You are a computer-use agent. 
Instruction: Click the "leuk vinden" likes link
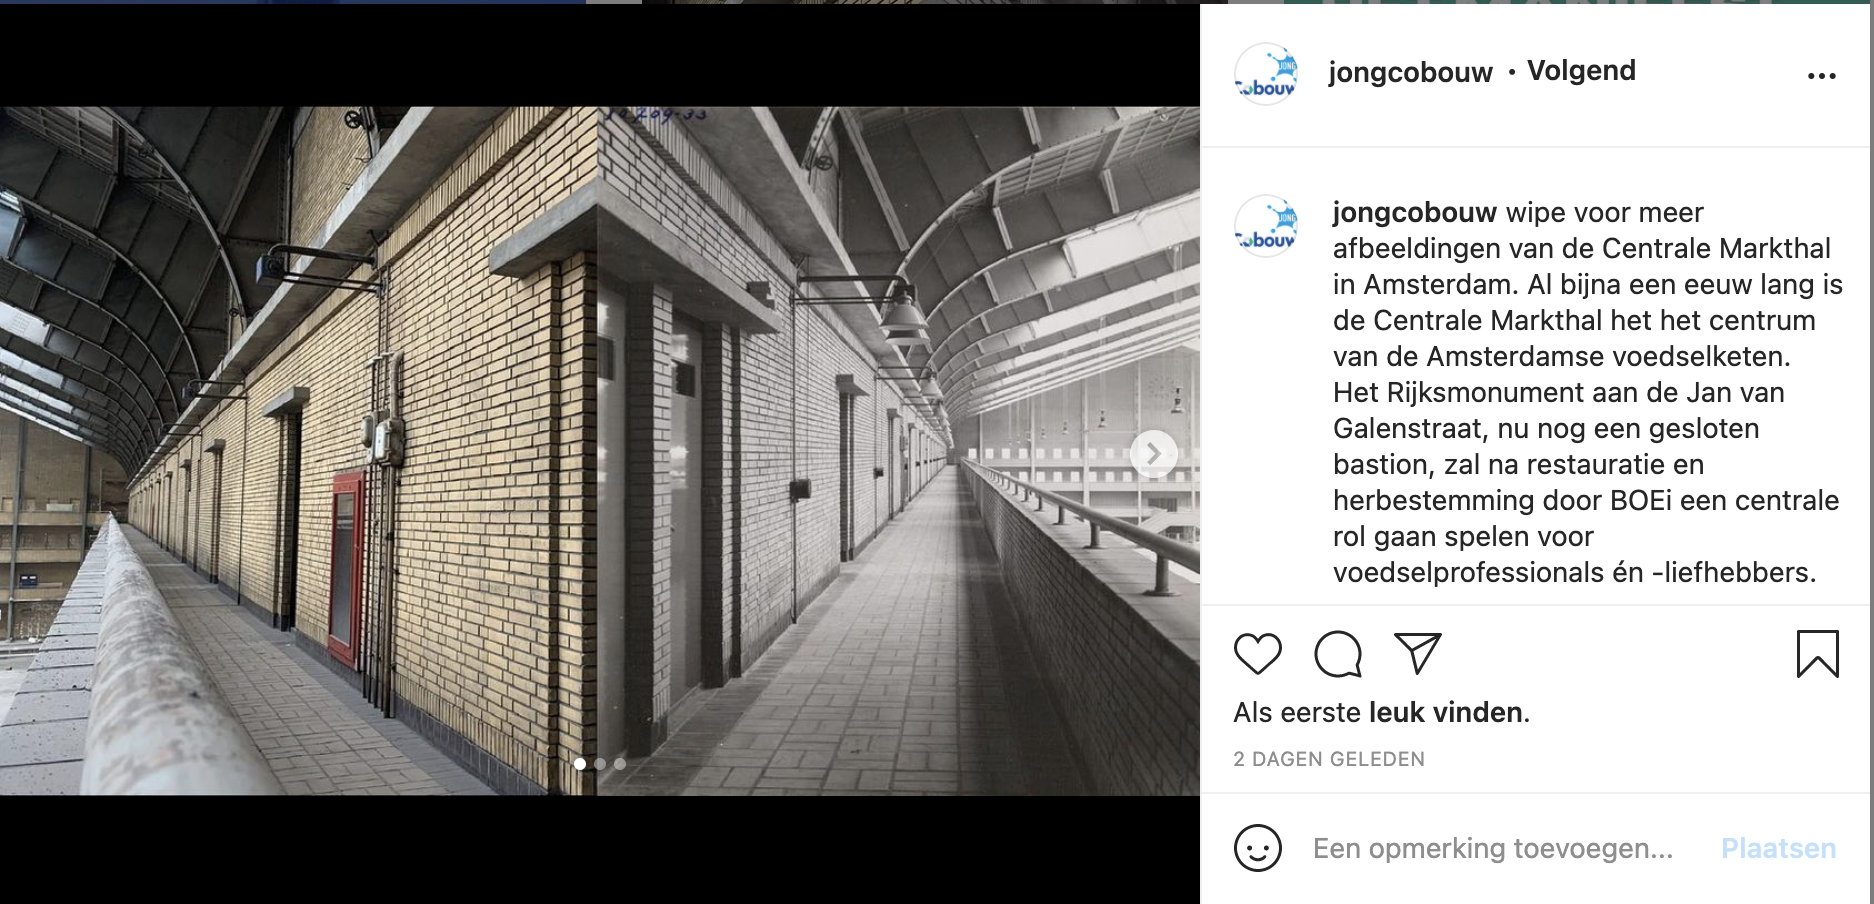(1448, 713)
